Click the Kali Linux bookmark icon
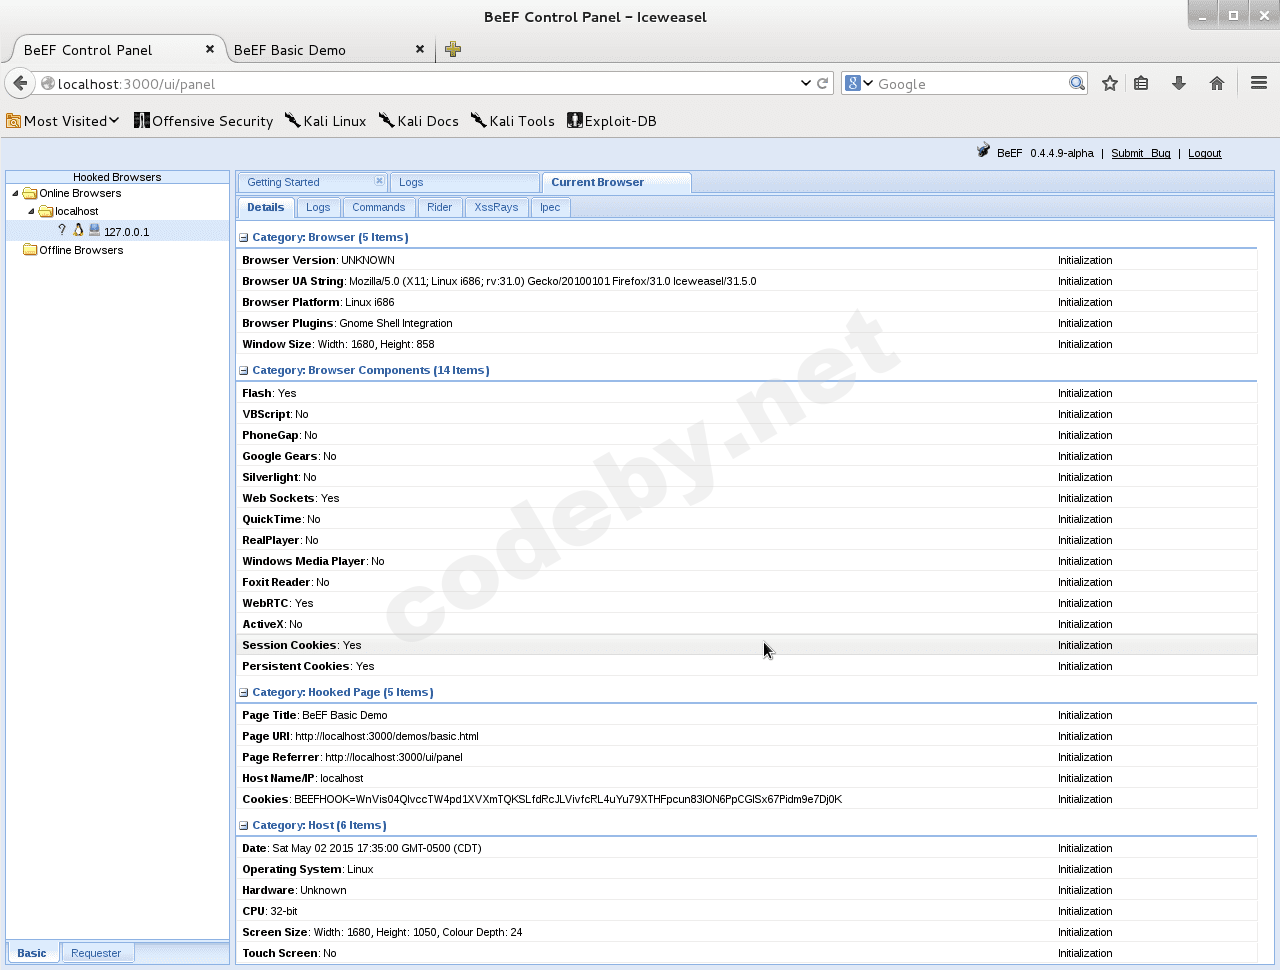Screen dimensions: 1280x970 click(293, 121)
